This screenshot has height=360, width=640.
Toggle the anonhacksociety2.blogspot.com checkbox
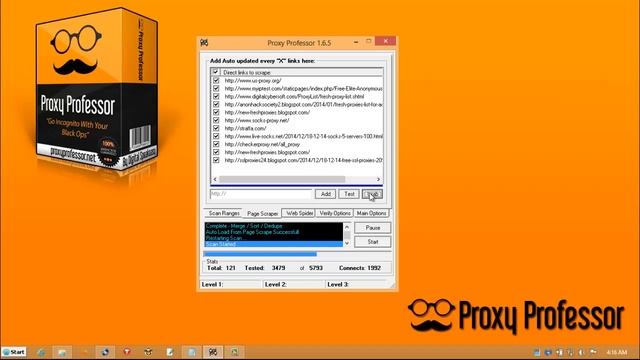click(216, 104)
